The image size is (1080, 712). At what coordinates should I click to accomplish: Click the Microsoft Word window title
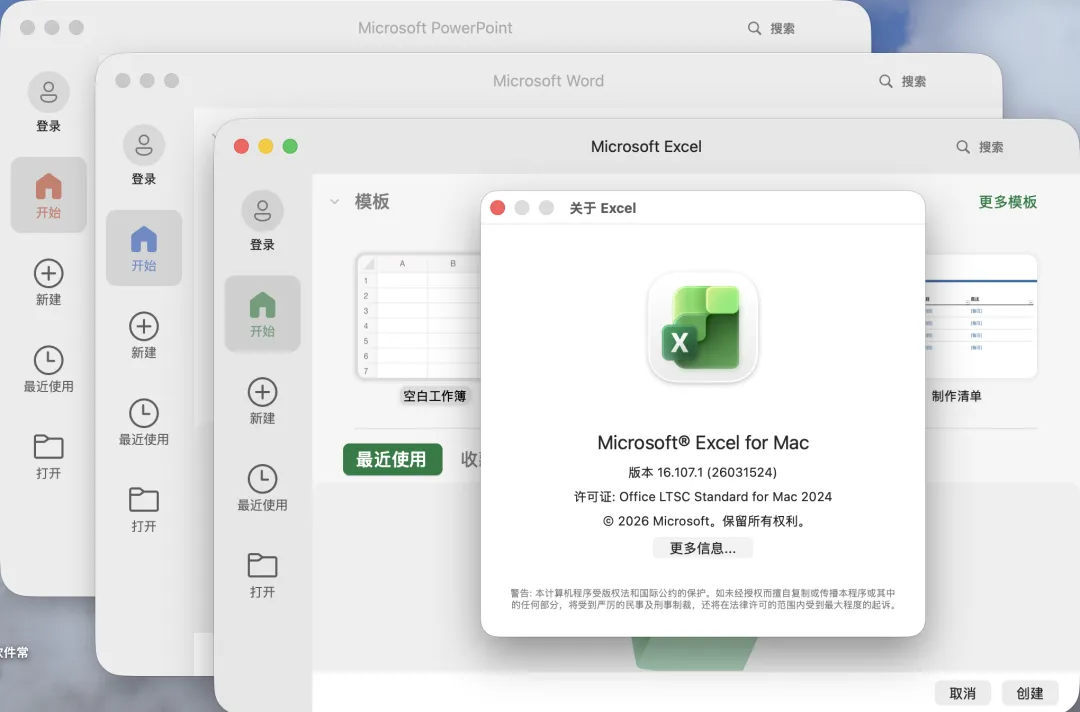click(x=548, y=81)
